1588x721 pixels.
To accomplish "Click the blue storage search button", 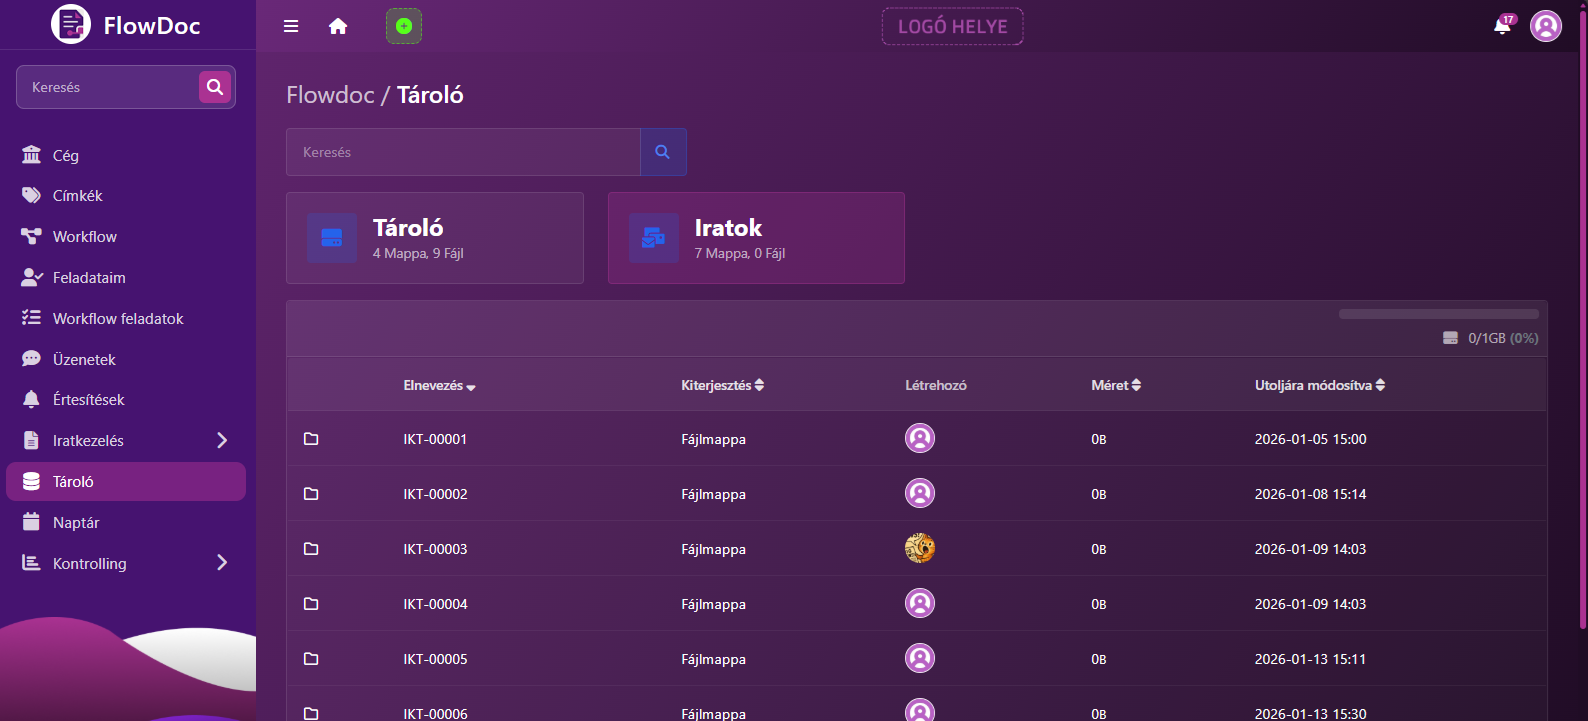I will [662, 152].
